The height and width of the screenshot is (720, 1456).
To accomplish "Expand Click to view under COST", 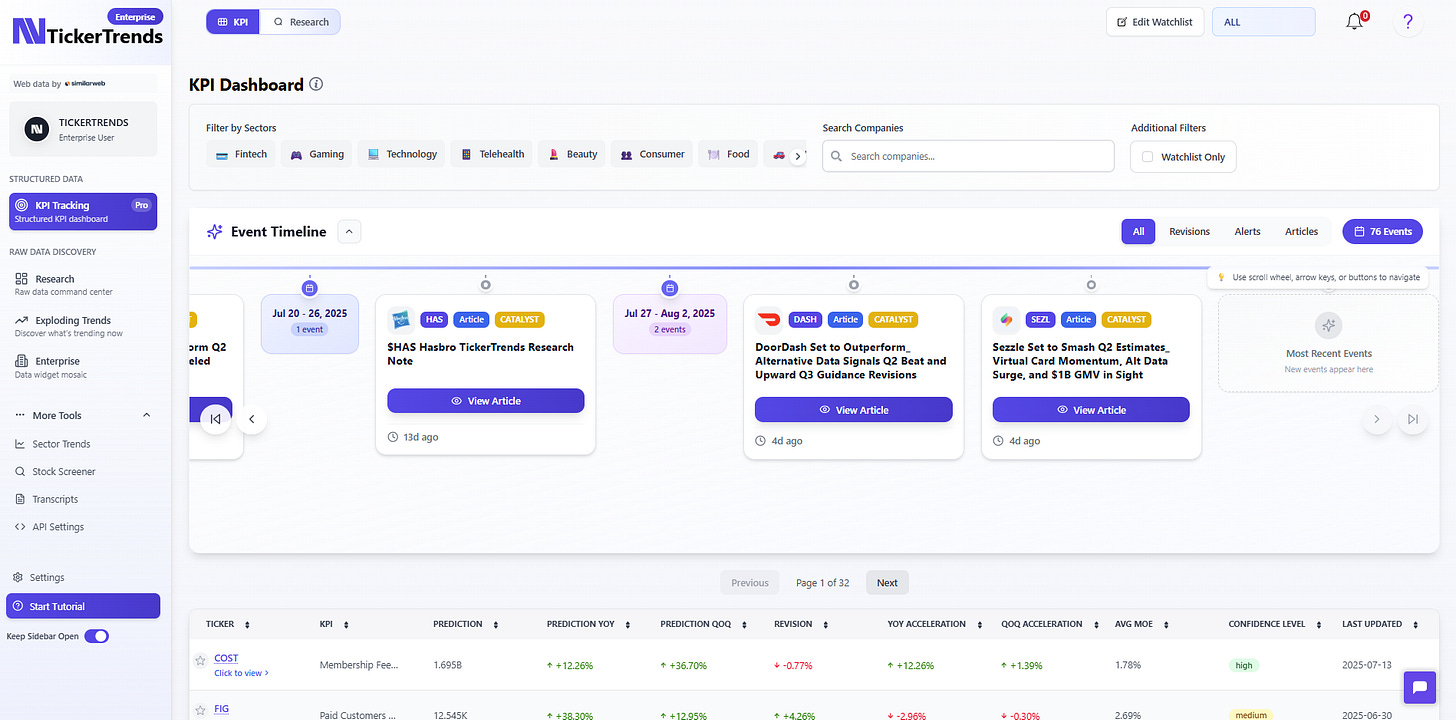I will pos(241,673).
